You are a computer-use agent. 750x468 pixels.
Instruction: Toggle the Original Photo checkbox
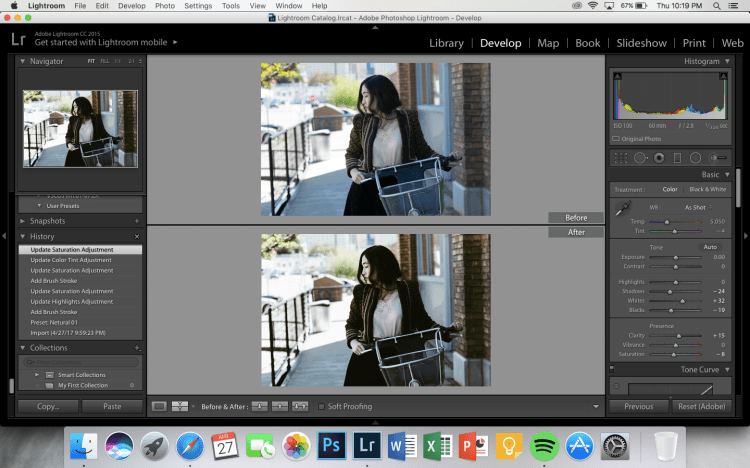(x=616, y=139)
